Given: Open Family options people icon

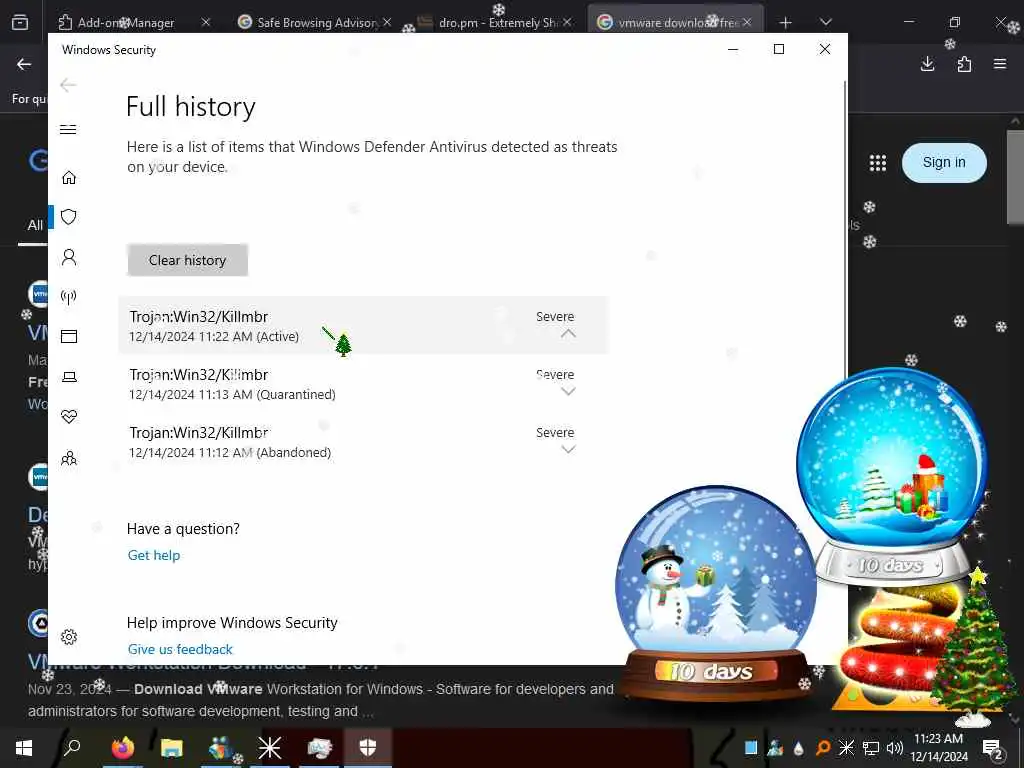Looking at the screenshot, I should [69, 458].
